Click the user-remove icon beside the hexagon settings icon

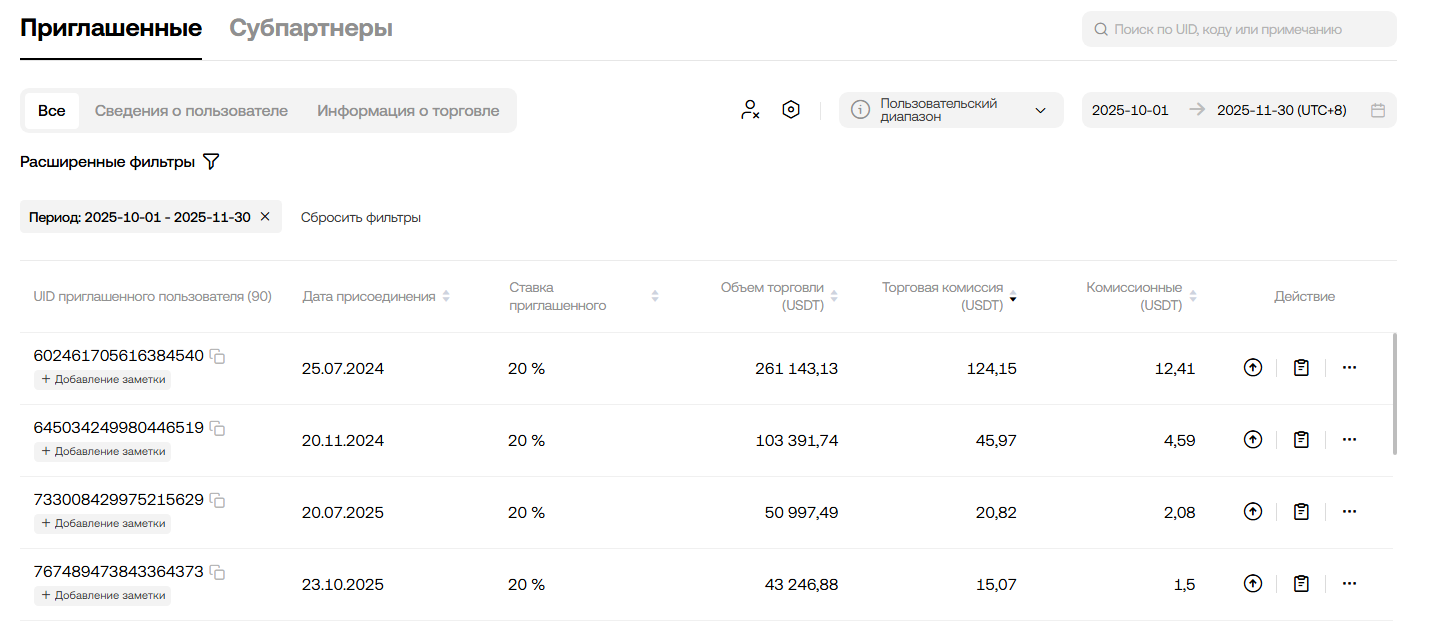pos(750,110)
